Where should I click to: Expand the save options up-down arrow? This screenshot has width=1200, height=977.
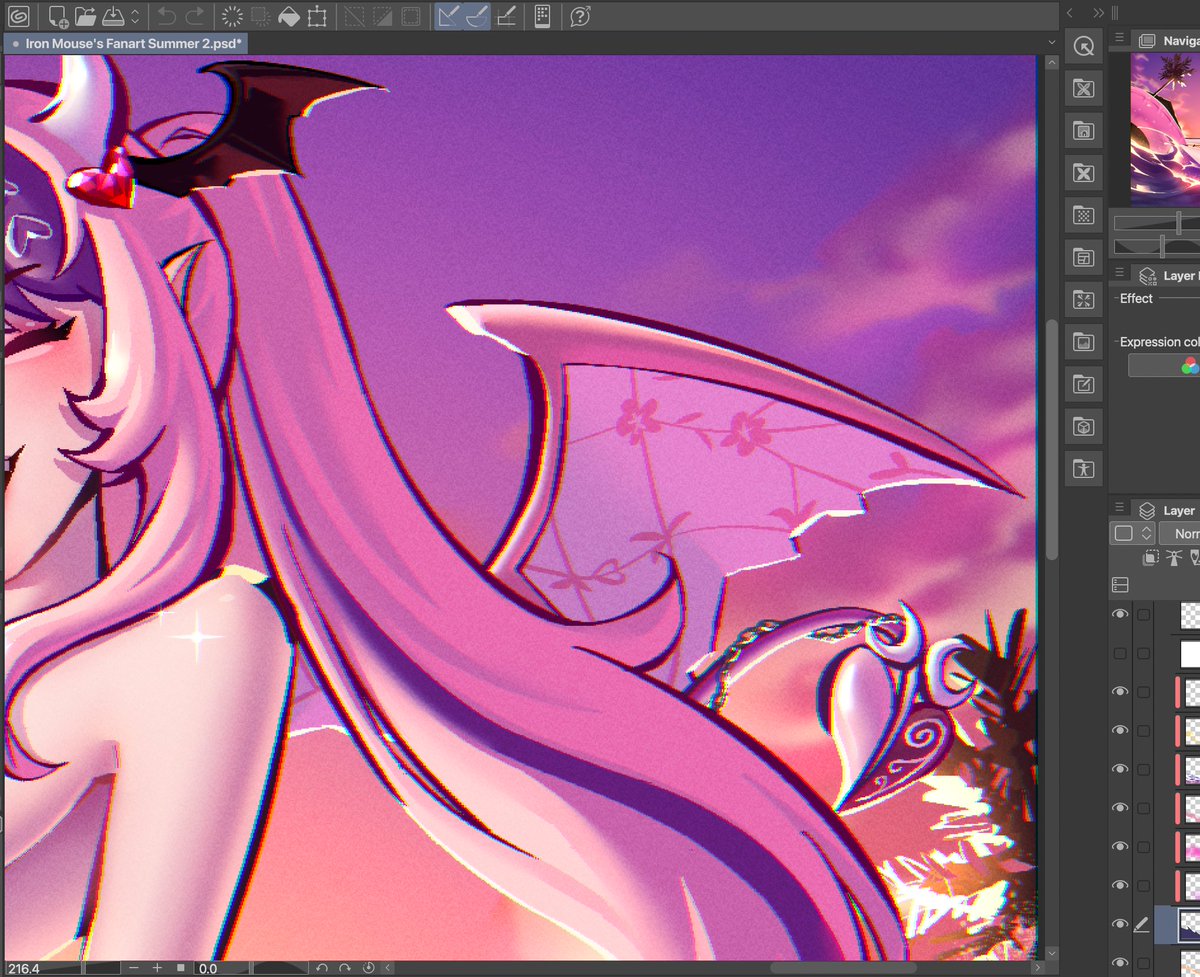(135, 16)
